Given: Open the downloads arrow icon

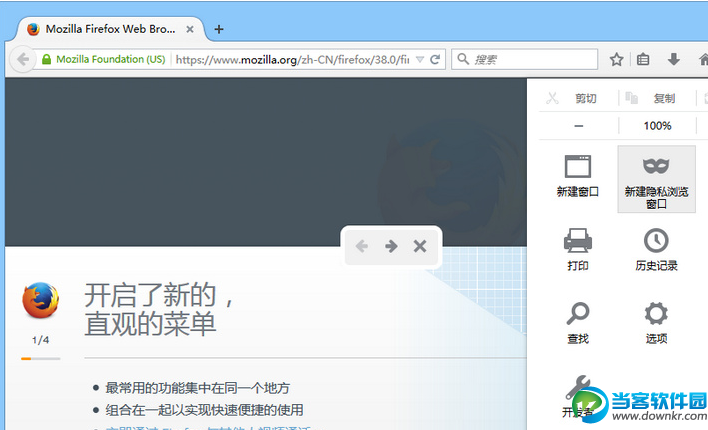Looking at the screenshot, I should click(x=674, y=59).
